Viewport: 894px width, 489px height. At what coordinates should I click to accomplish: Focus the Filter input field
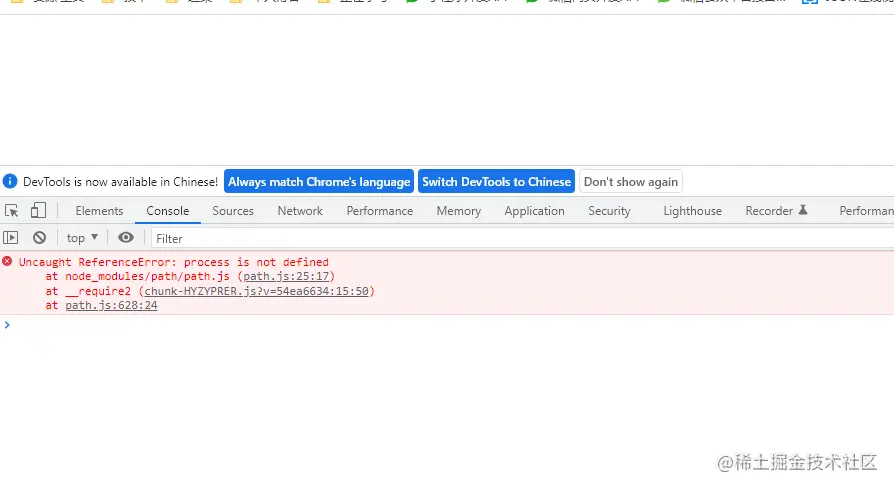pos(522,238)
